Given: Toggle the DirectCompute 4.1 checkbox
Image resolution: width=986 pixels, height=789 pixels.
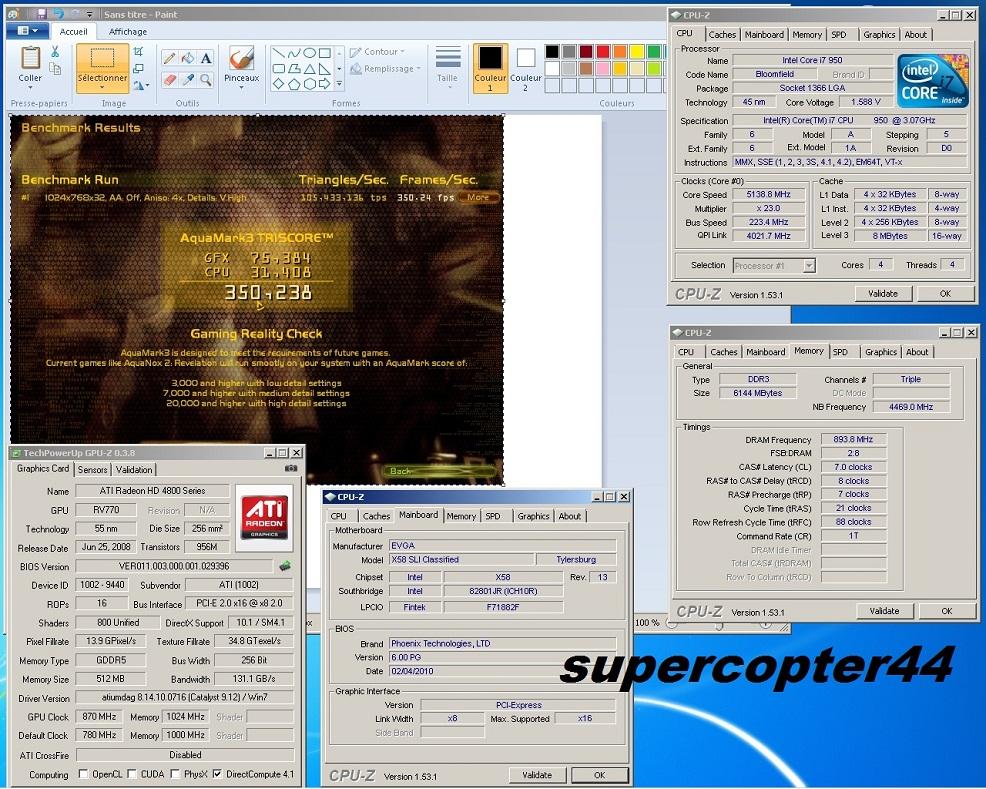Looking at the screenshot, I should pyautogui.click(x=217, y=774).
